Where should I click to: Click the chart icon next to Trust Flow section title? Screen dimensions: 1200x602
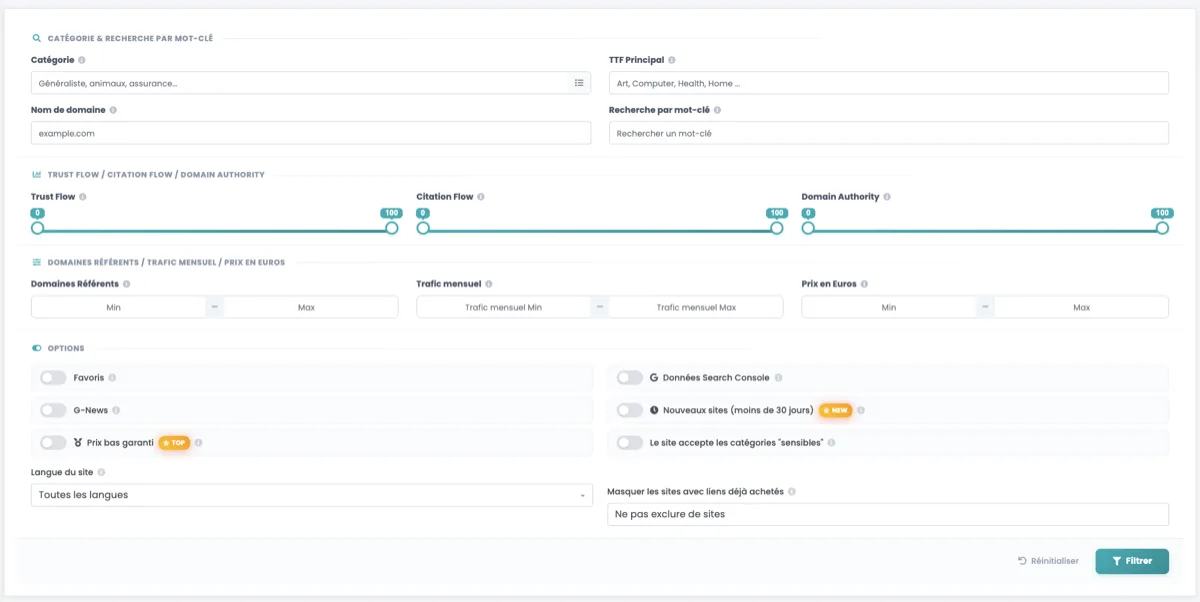[x=36, y=174]
